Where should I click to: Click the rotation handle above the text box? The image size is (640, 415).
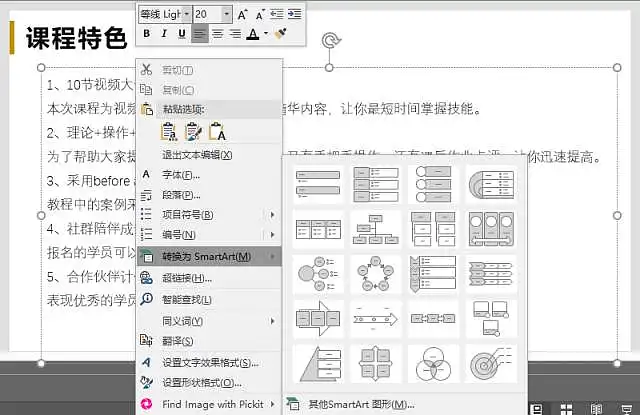point(330,41)
